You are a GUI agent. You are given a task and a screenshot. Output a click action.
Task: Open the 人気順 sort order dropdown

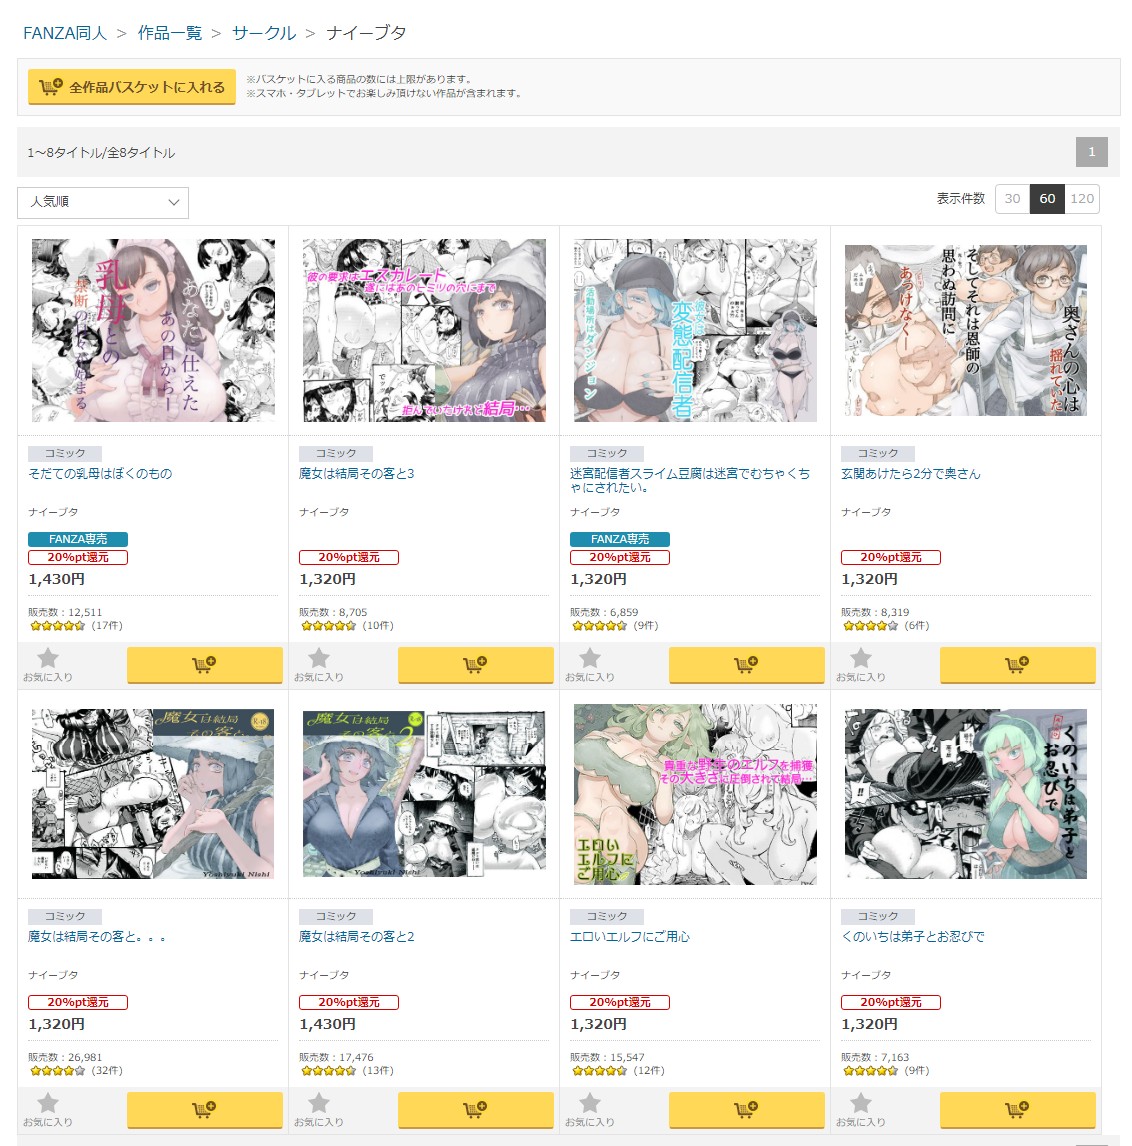pyautogui.click(x=103, y=202)
